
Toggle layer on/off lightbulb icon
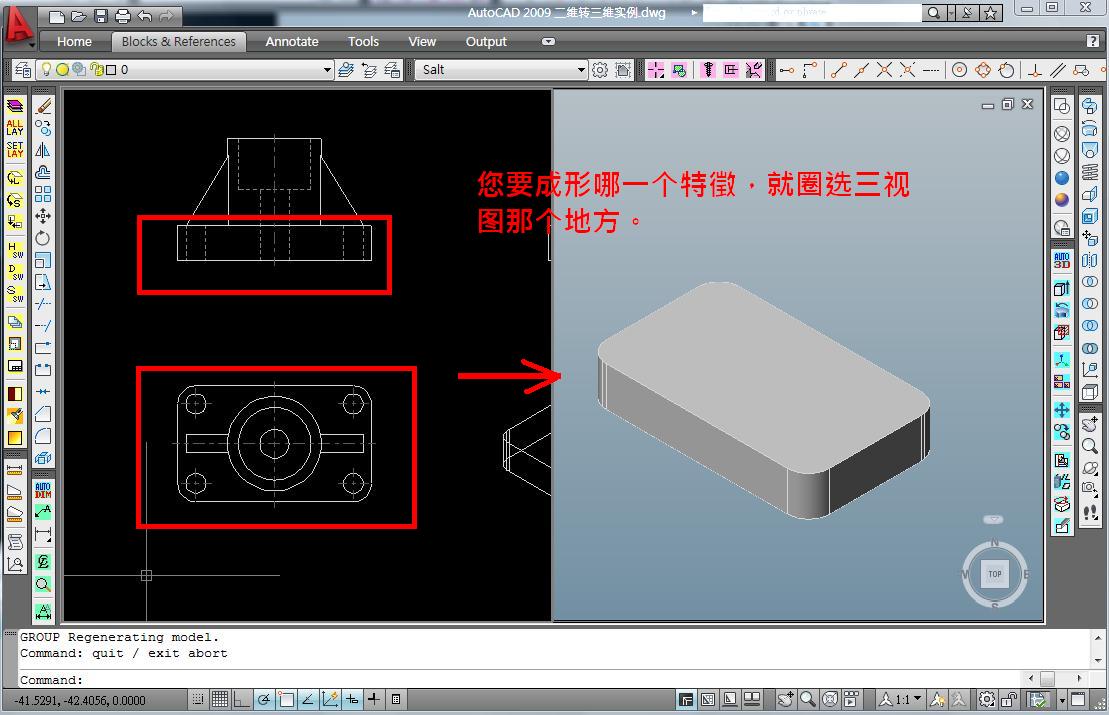47,69
